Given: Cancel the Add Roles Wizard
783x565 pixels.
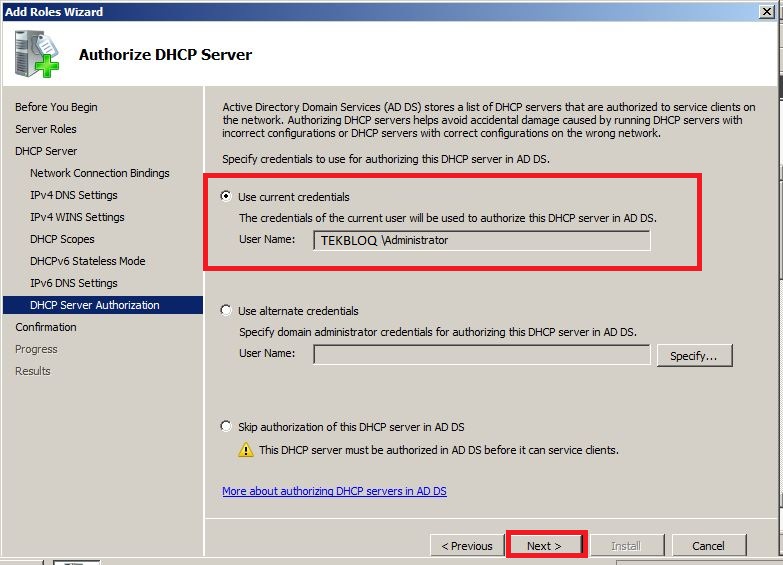Looking at the screenshot, I should coord(709,546).
